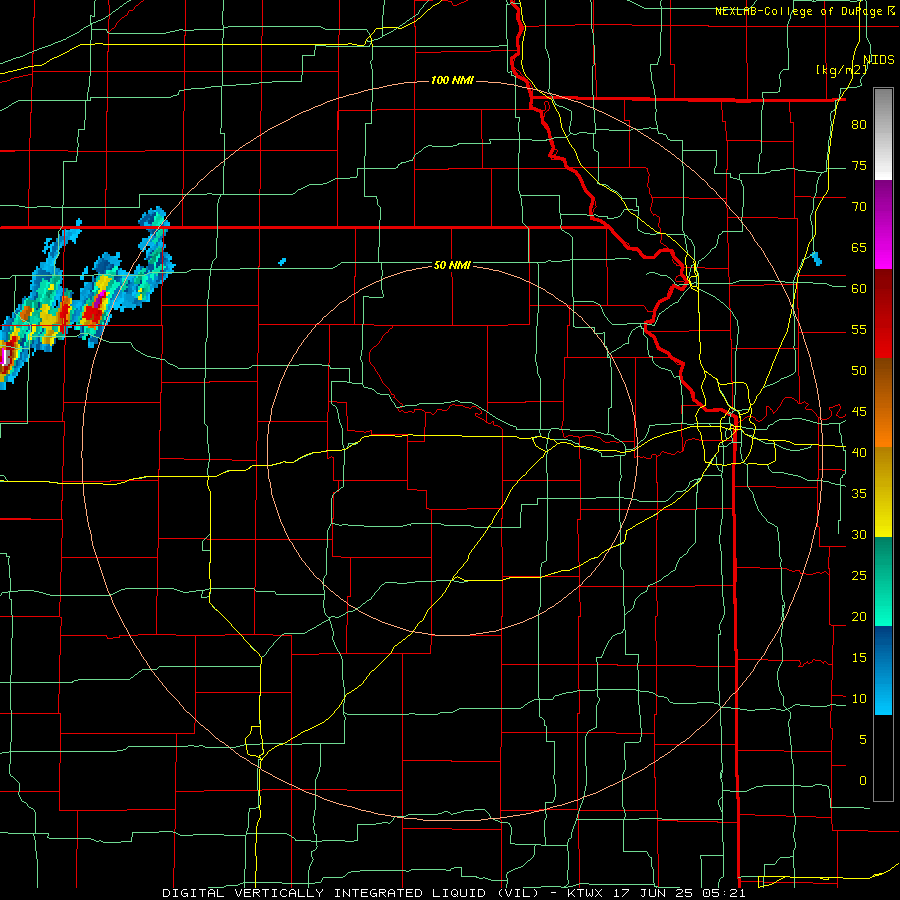This screenshot has width=900, height=900.
Task: Click the 17 JUN 25 05:21 timestamp
Action: 681,893
